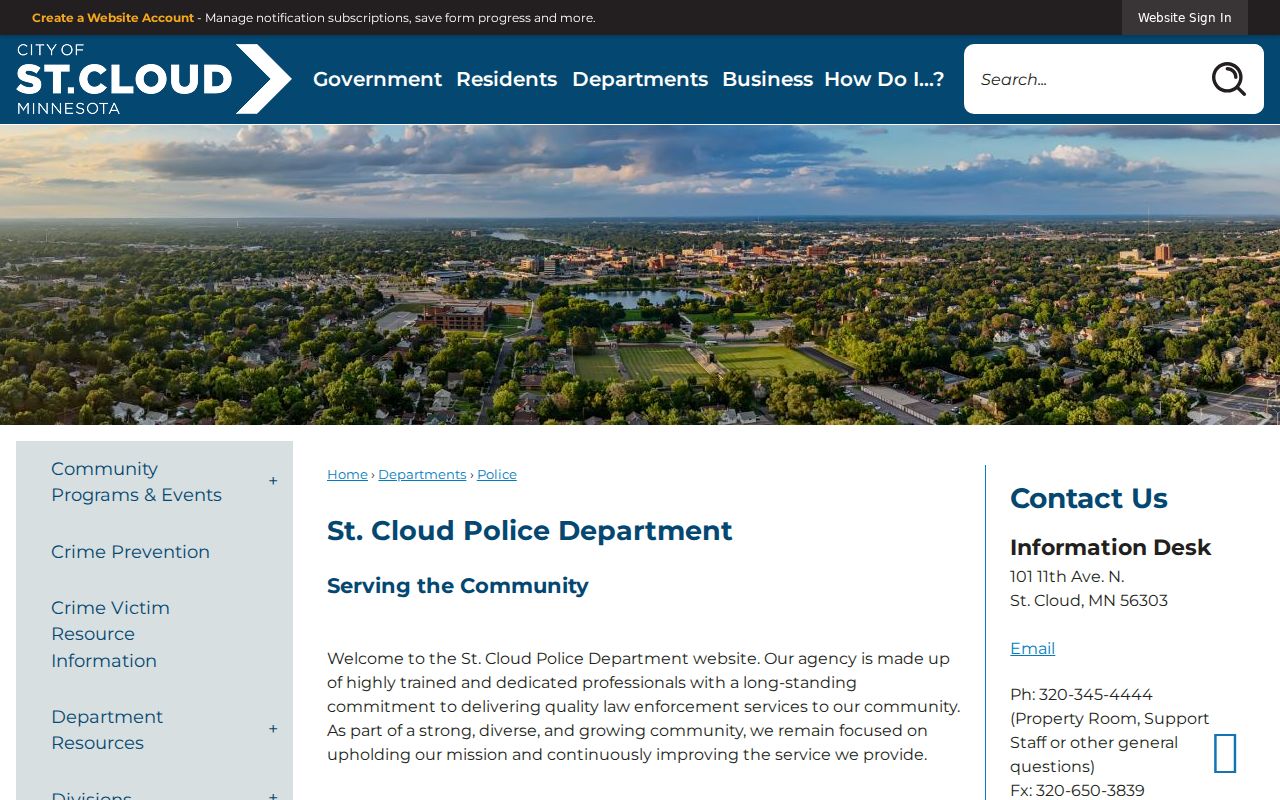Open Department Resources sidebar link
1280x800 pixels.
(x=107, y=730)
